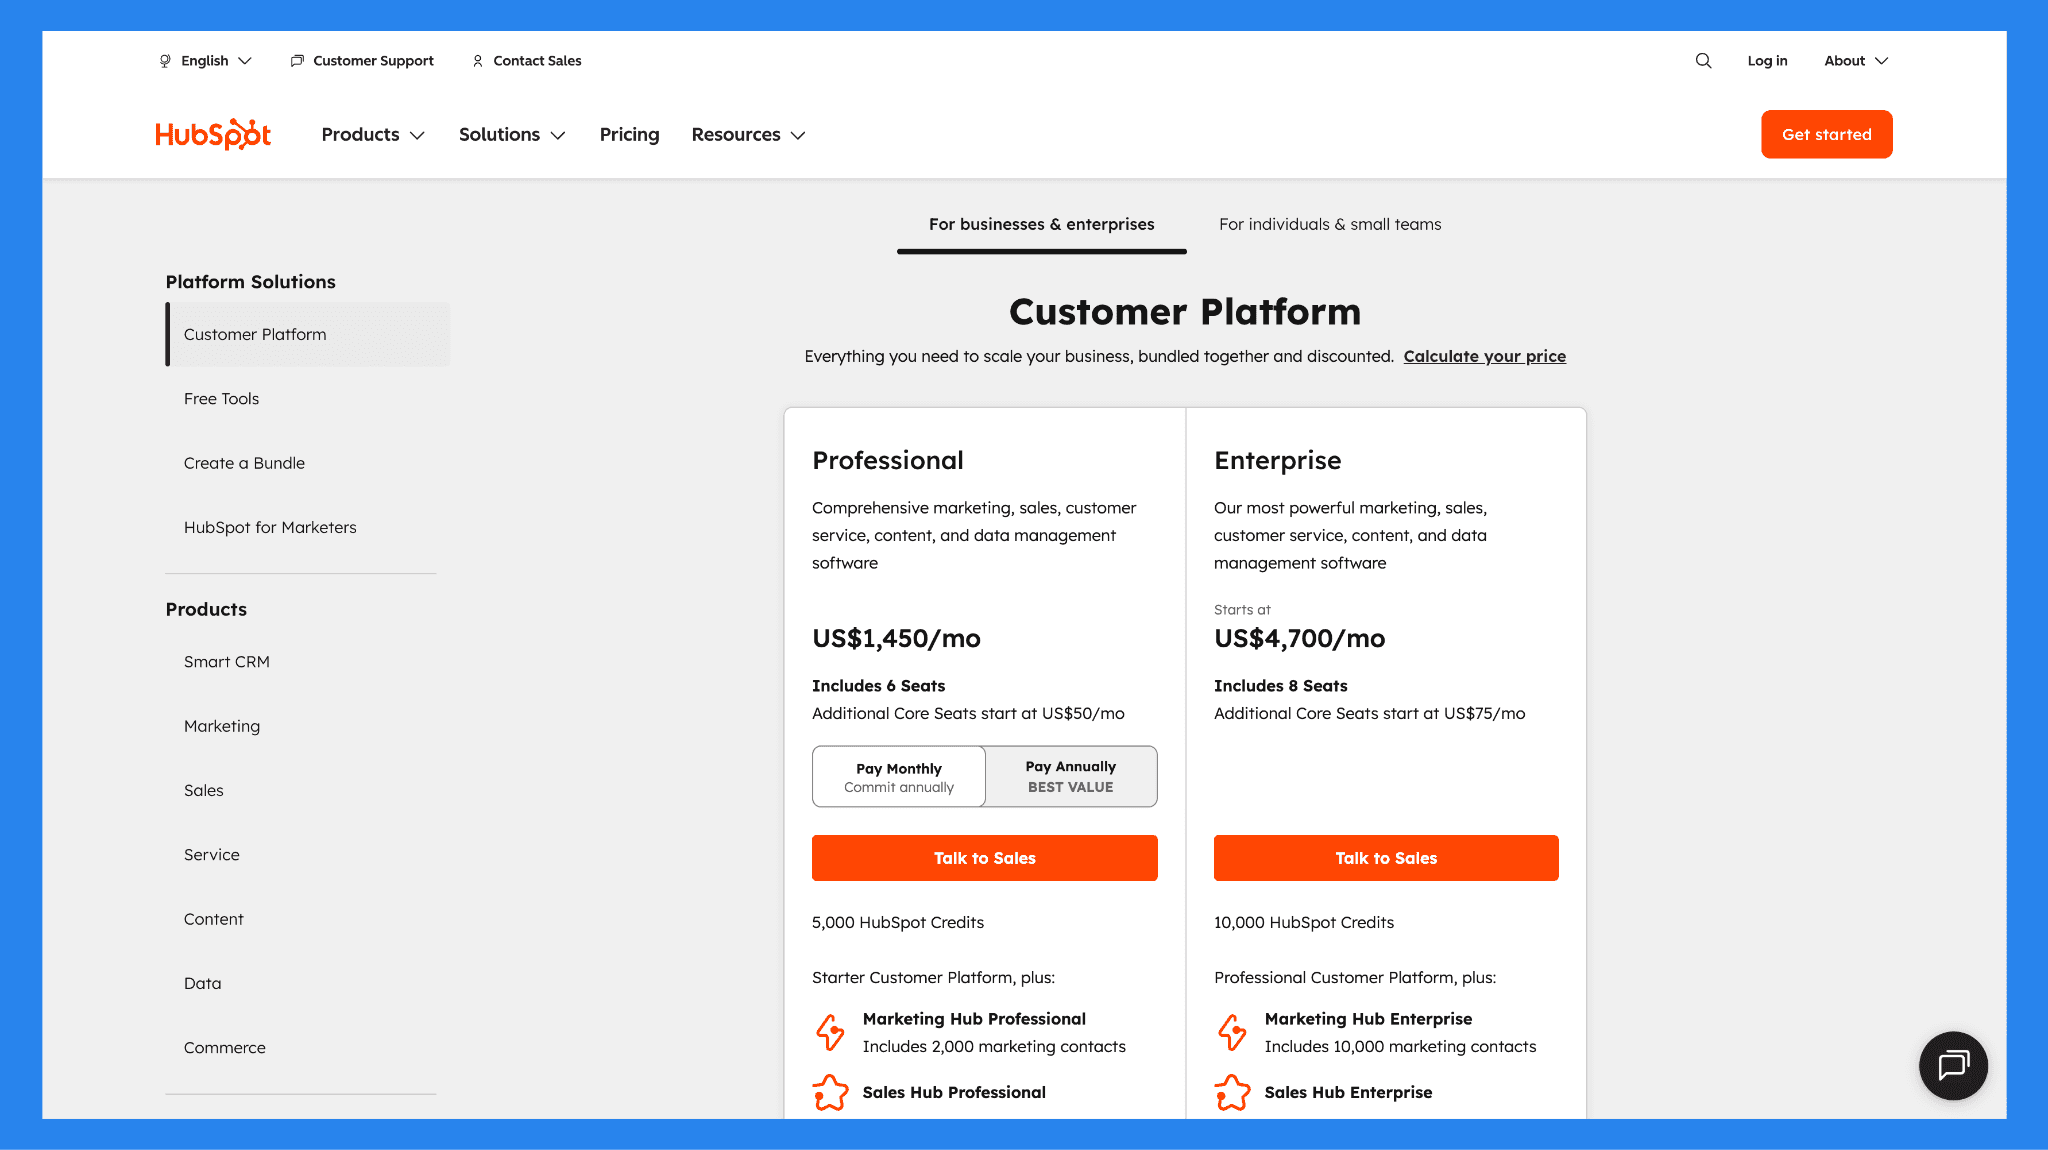Viewport: 2048px width, 1150px height.
Task: Click the Sales Hub Enterprise star icon
Action: click(x=1232, y=1093)
